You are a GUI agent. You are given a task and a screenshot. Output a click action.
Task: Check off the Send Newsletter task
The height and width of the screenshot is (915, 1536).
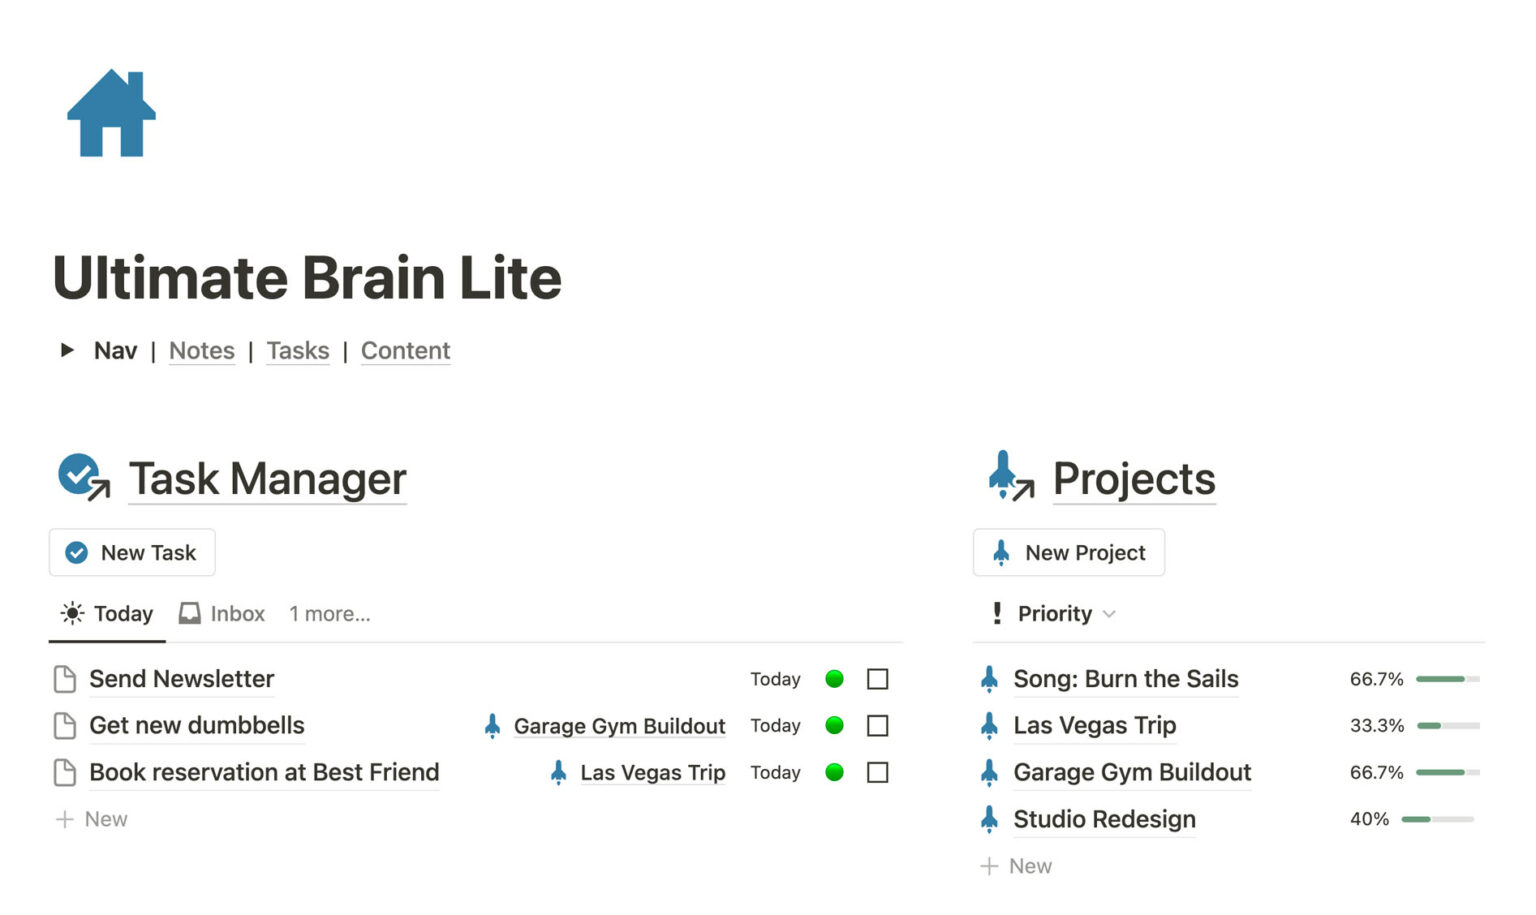(877, 679)
